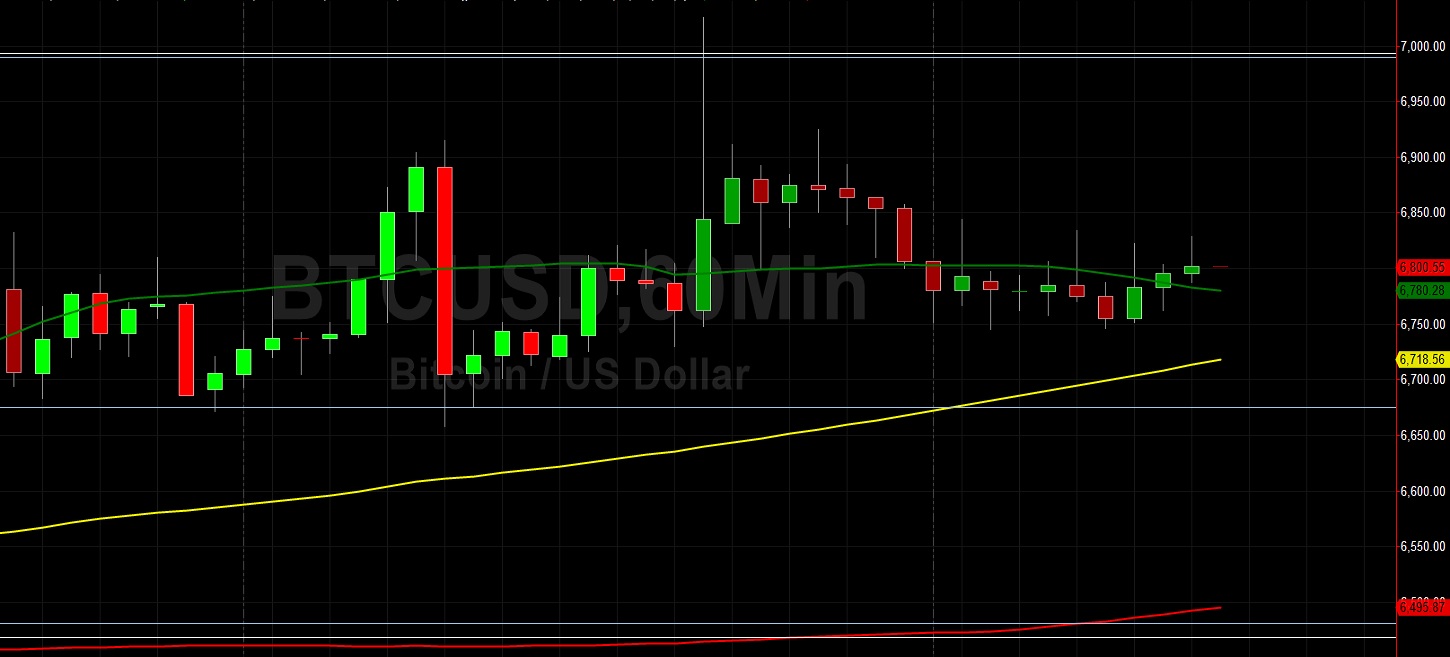
Task: Click the 6,550.00 price axis label
Action: click(1422, 547)
